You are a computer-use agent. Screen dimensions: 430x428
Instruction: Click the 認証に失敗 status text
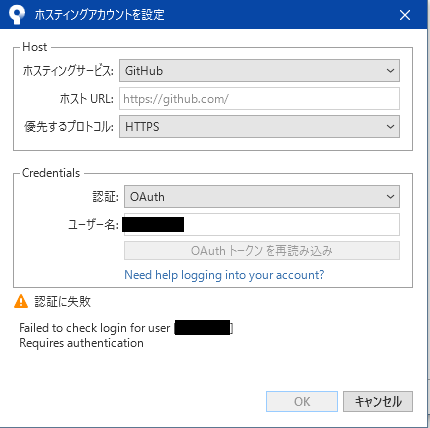(63, 301)
